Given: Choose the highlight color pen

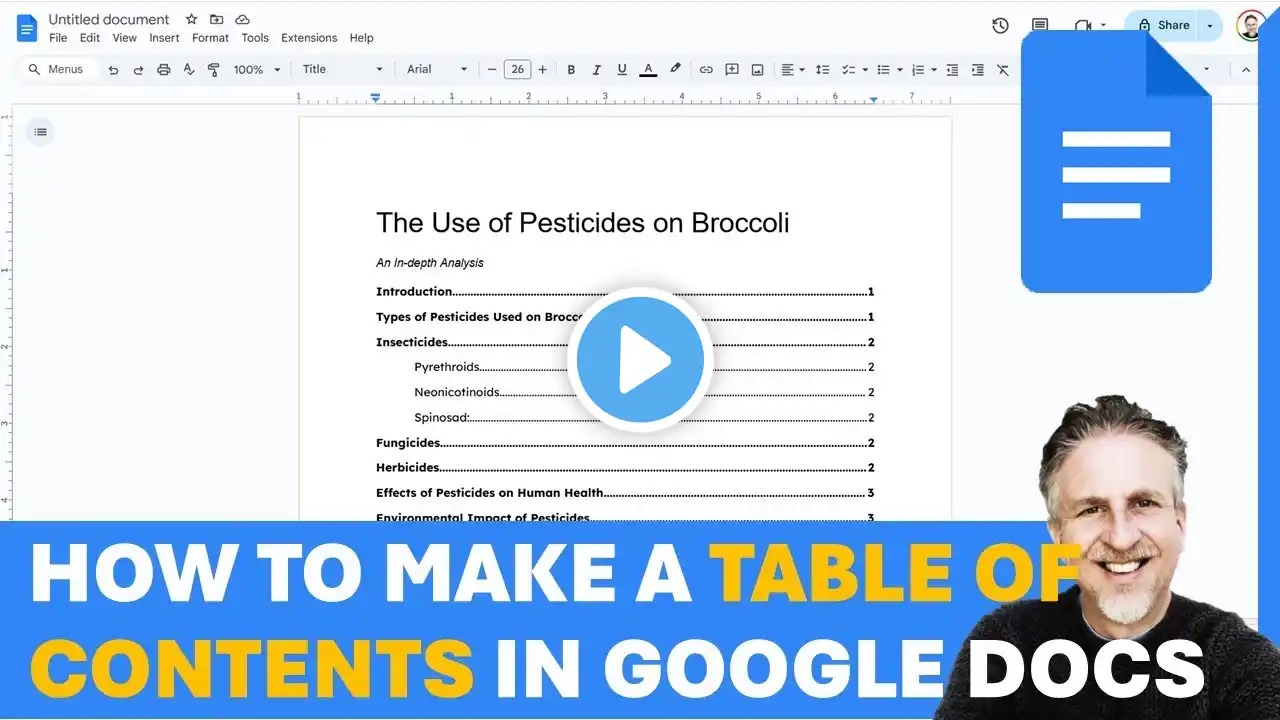Looking at the screenshot, I should tap(675, 70).
